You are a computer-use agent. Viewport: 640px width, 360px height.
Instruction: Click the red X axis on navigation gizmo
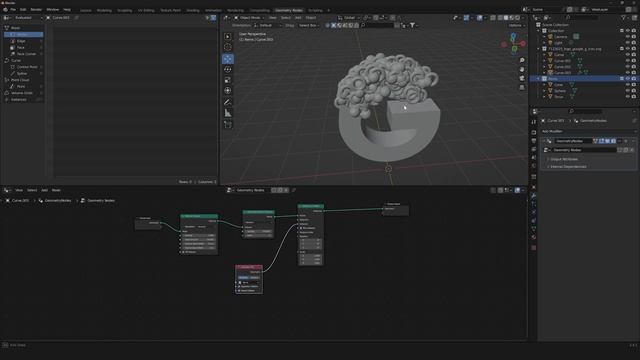523,43
